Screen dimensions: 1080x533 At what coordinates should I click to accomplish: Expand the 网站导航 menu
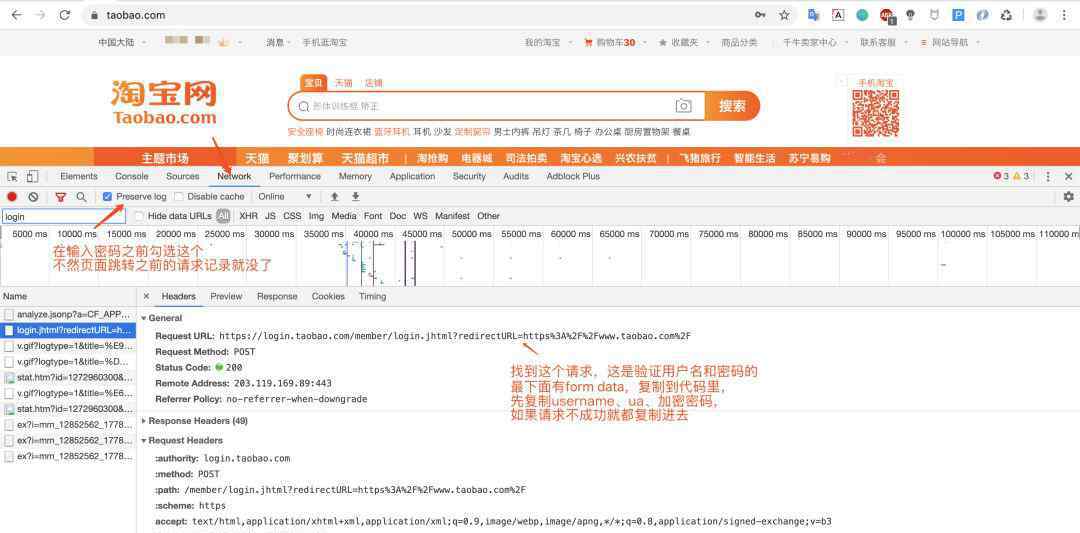point(950,43)
